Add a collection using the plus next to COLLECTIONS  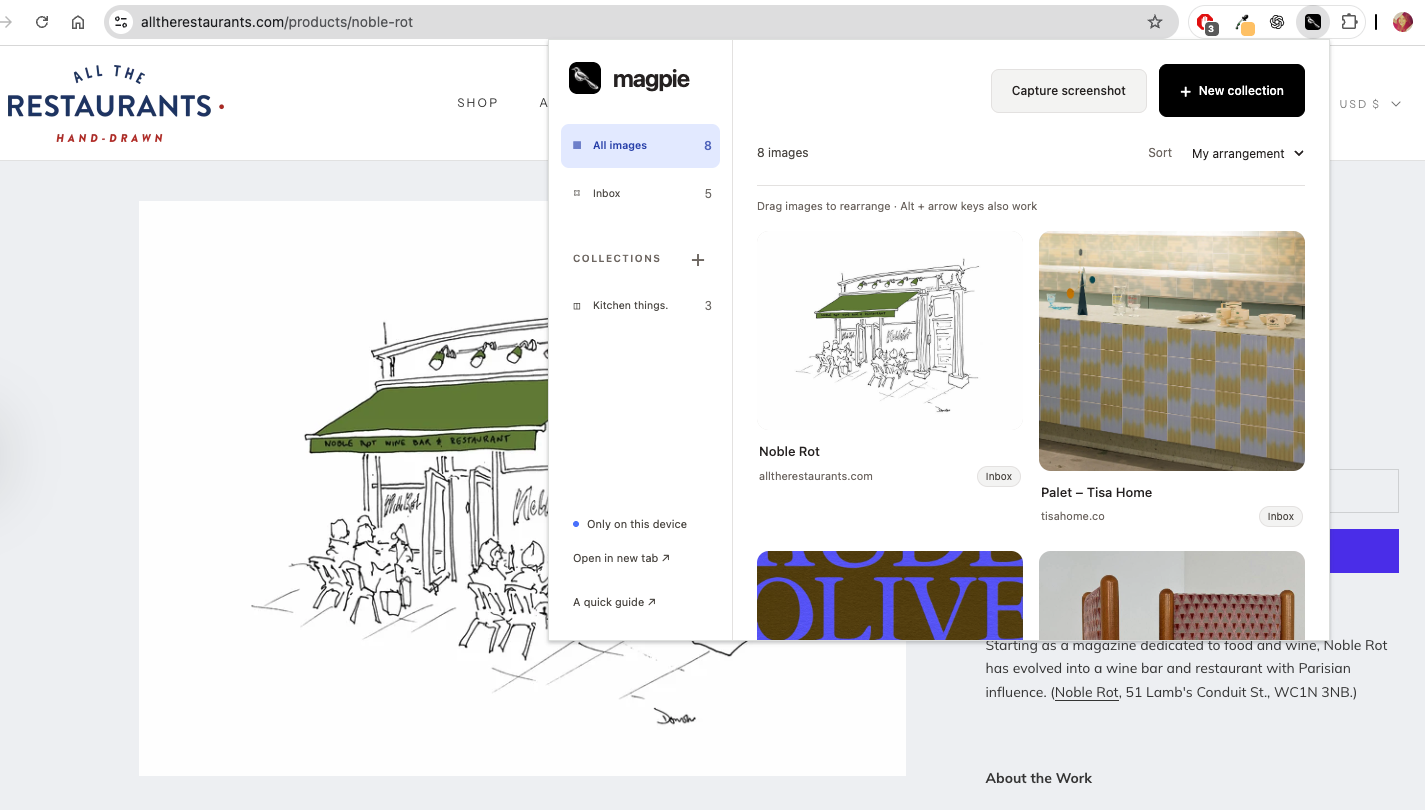coord(698,260)
